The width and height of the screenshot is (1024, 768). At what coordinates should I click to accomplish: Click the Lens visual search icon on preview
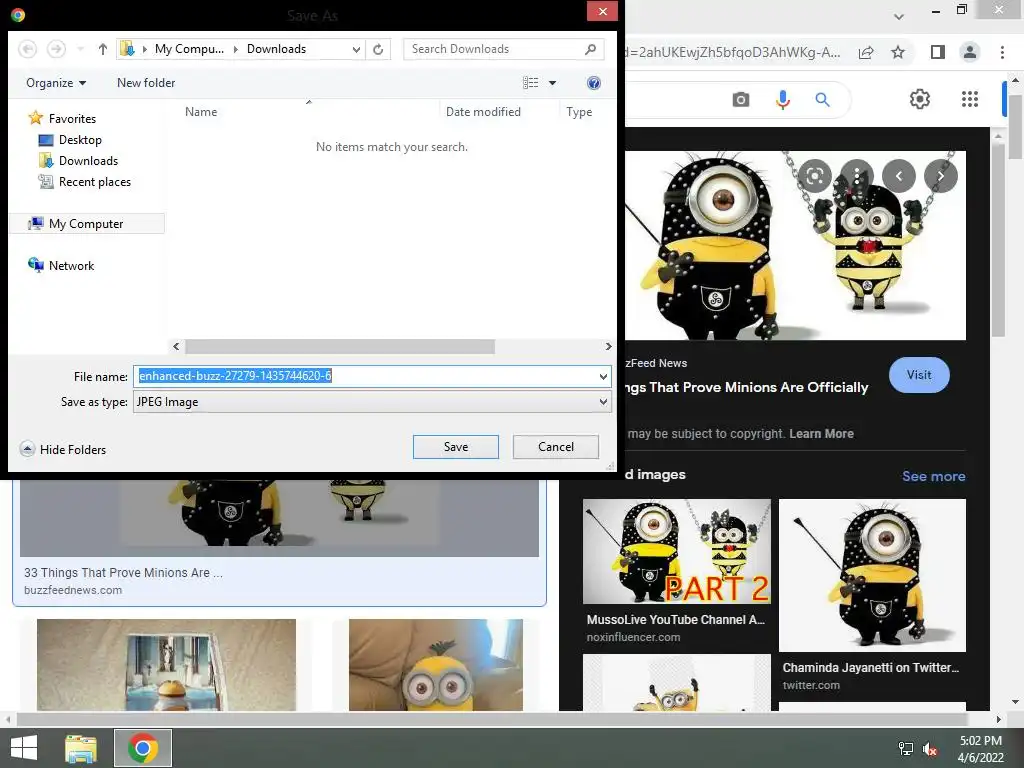(x=814, y=176)
